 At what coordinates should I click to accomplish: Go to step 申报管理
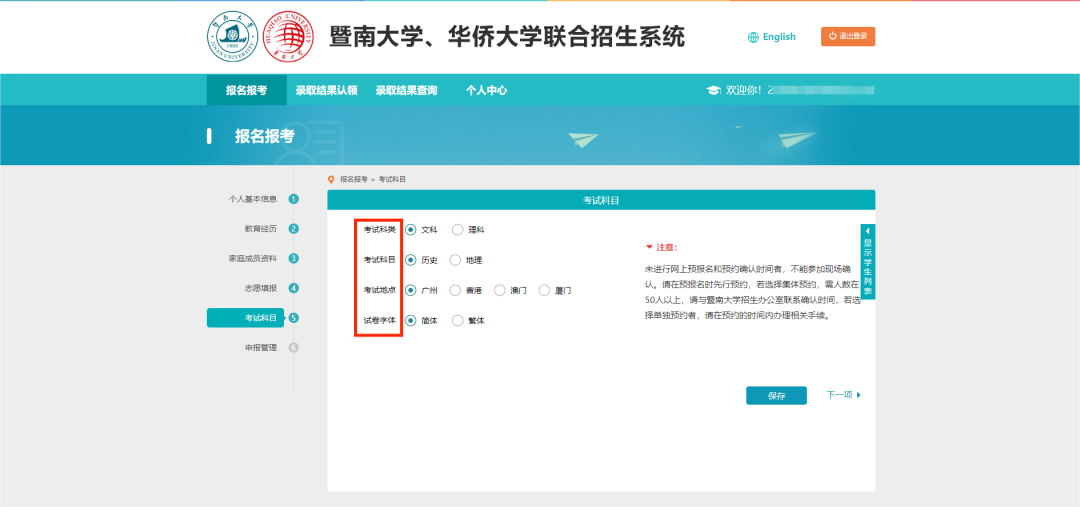260,348
